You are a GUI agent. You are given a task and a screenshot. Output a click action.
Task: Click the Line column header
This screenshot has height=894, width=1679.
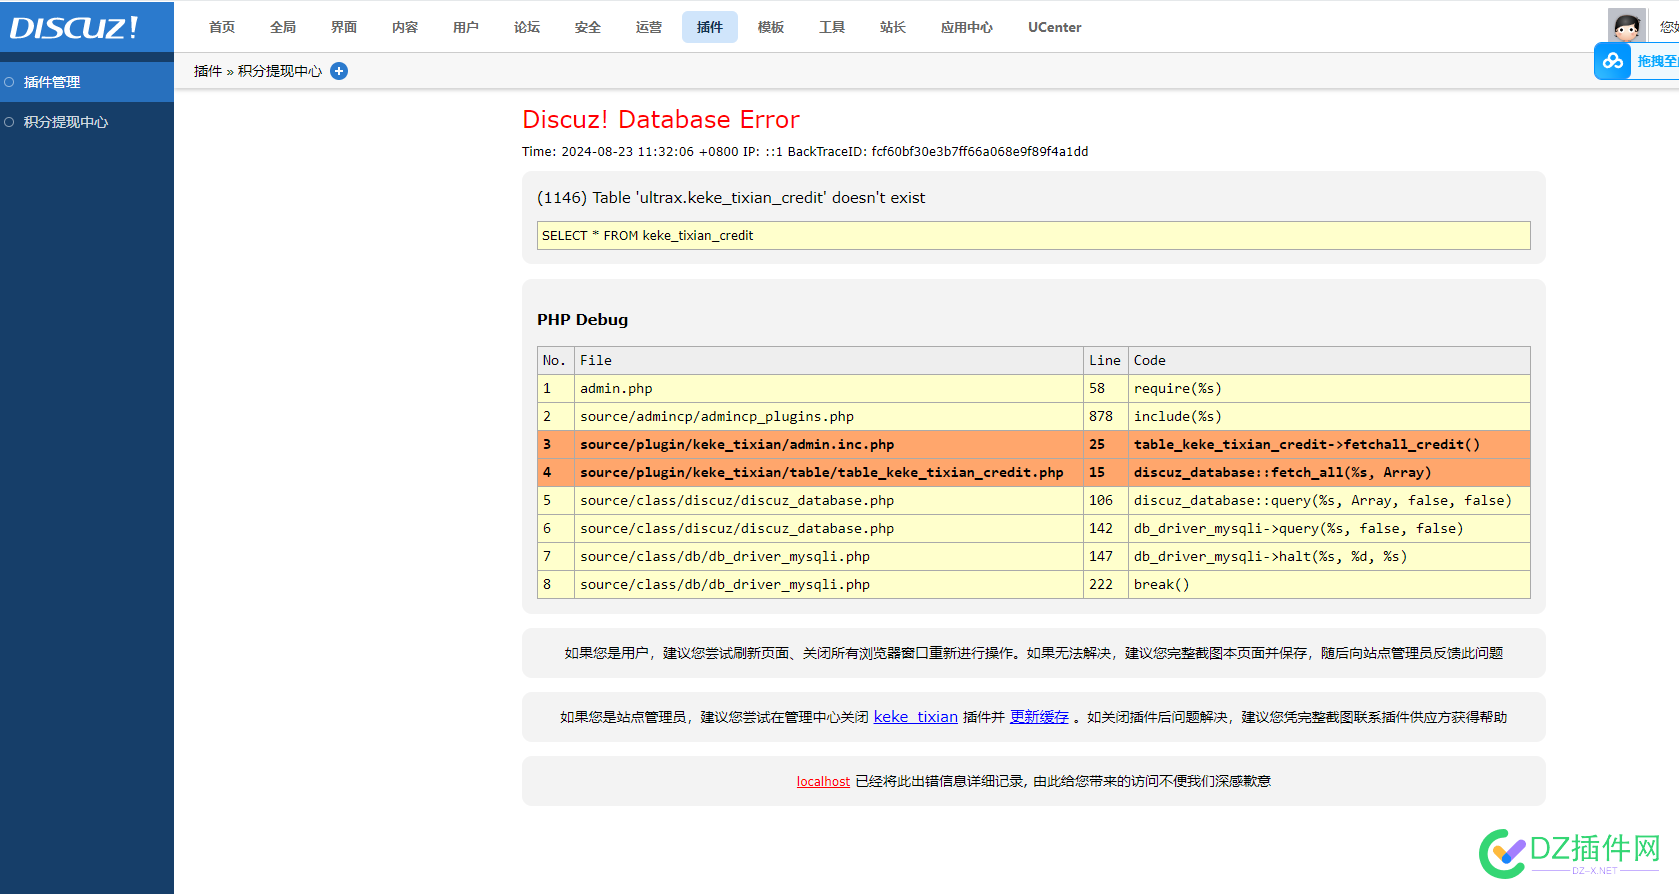[x=1105, y=360]
